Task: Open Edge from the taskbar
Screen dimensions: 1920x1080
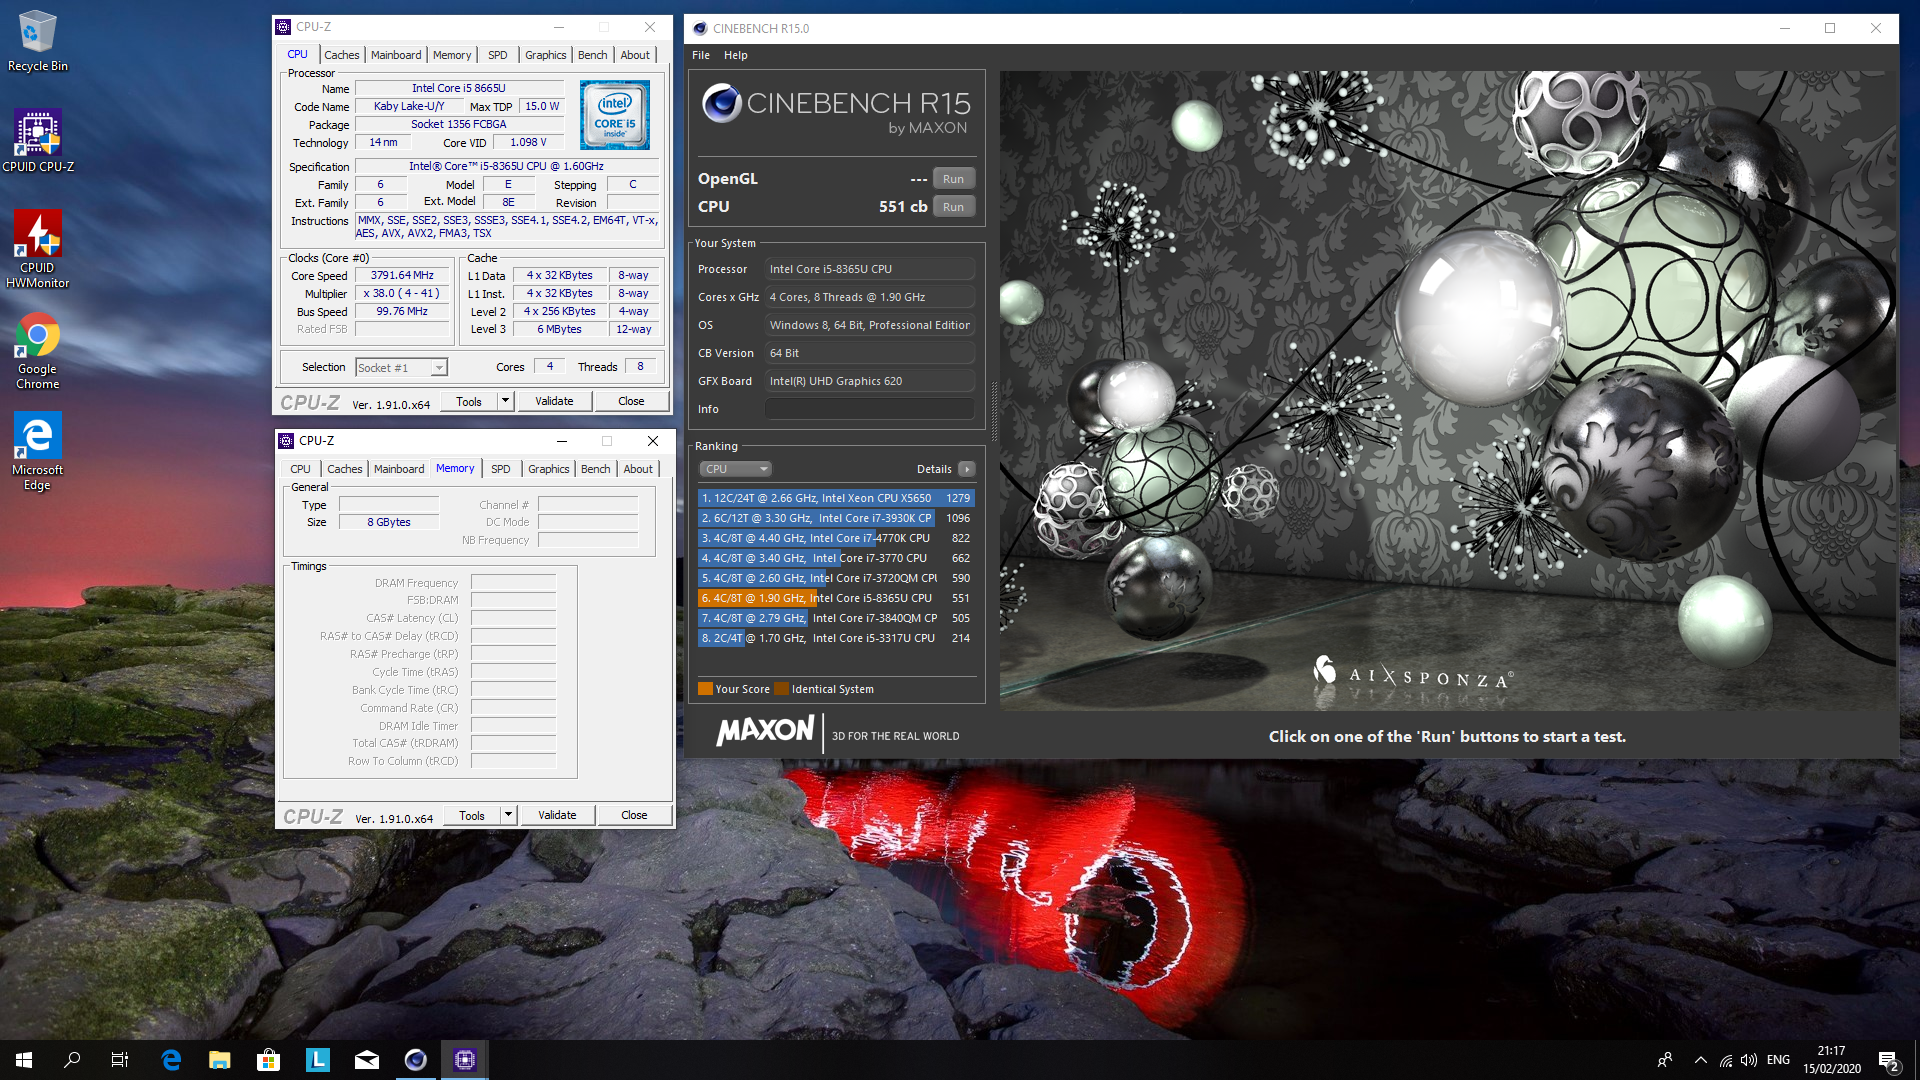Action: pyautogui.click(x=171, y=1060)
